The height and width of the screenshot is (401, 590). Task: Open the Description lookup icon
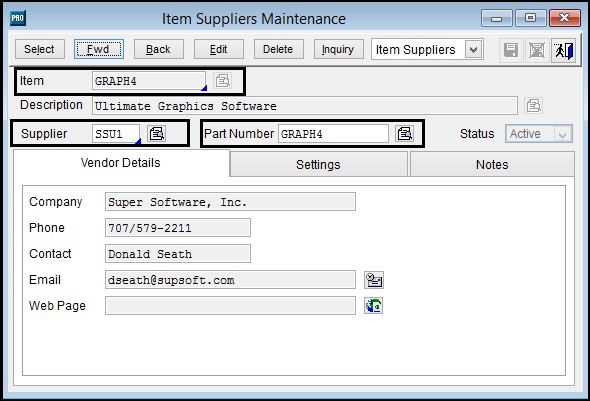pos(534,105)
